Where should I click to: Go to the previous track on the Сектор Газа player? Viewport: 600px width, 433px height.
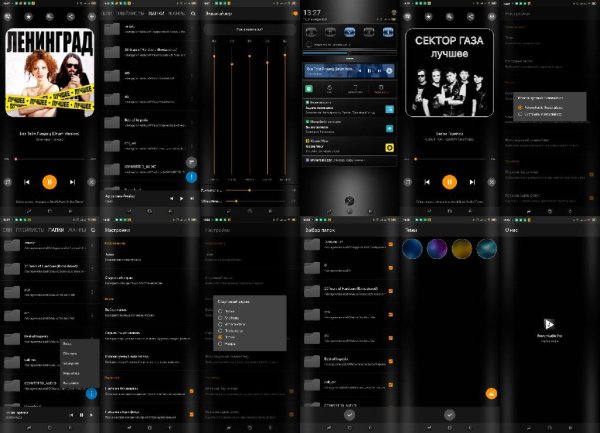pos(427,182)
